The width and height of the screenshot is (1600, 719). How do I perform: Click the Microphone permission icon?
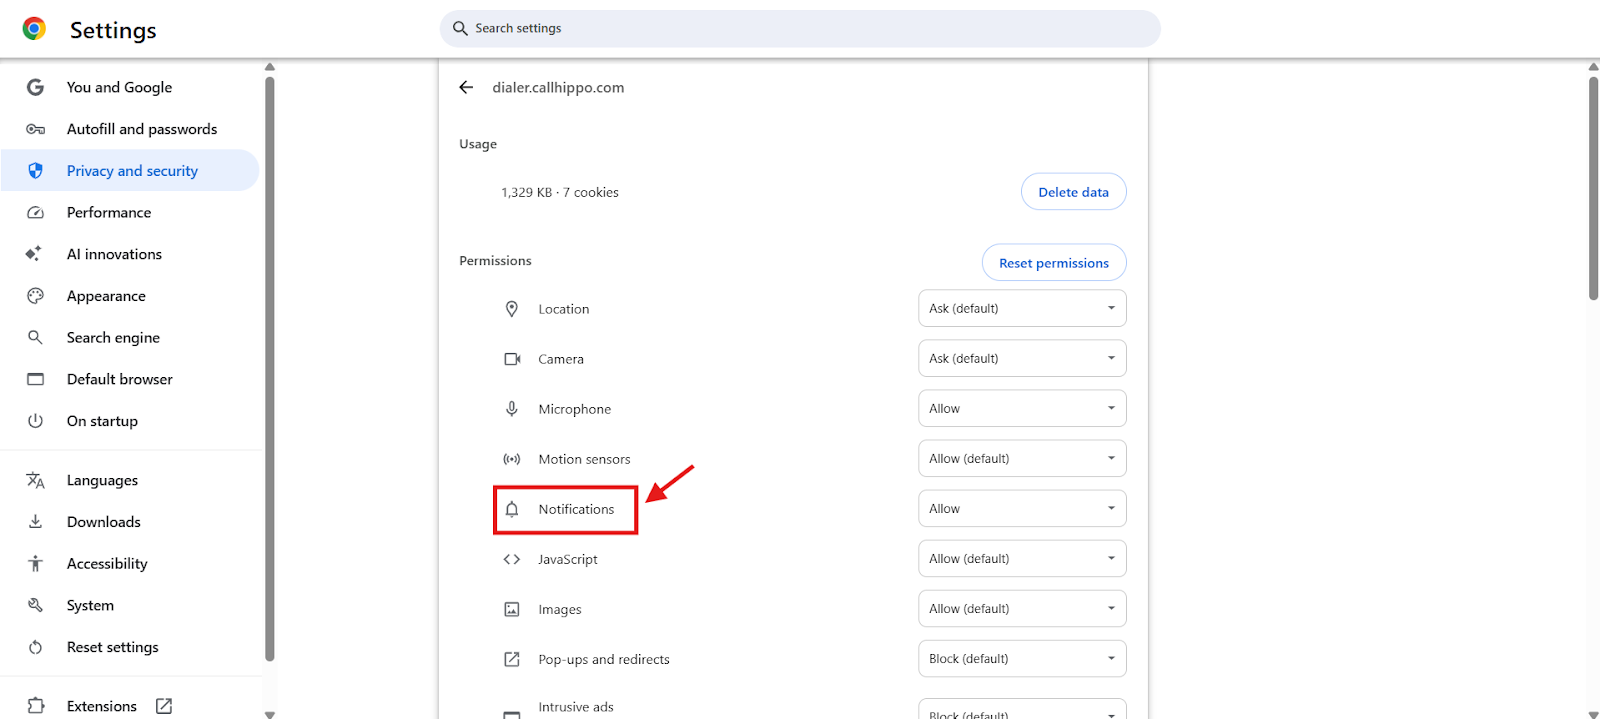(x=512, y=409)
